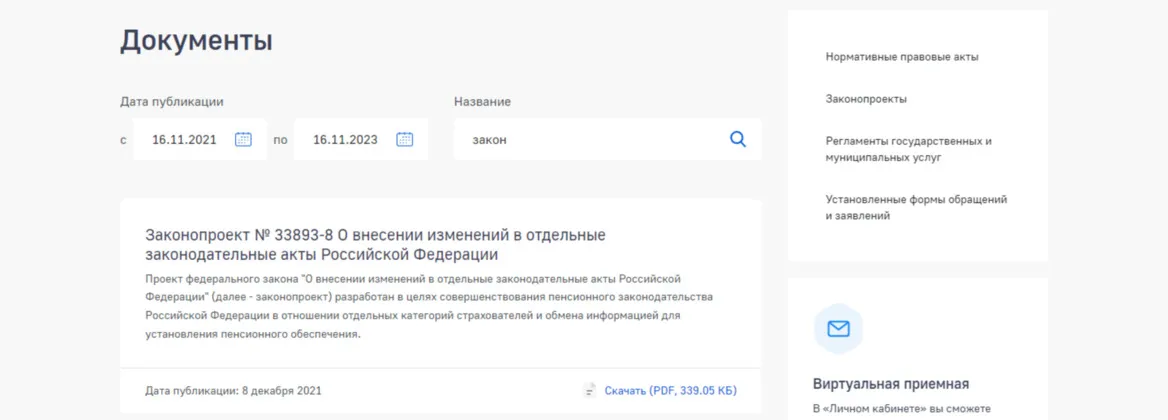
Task: Click the magnifier search icon in Название field
Action: click(x=737, y=139)
